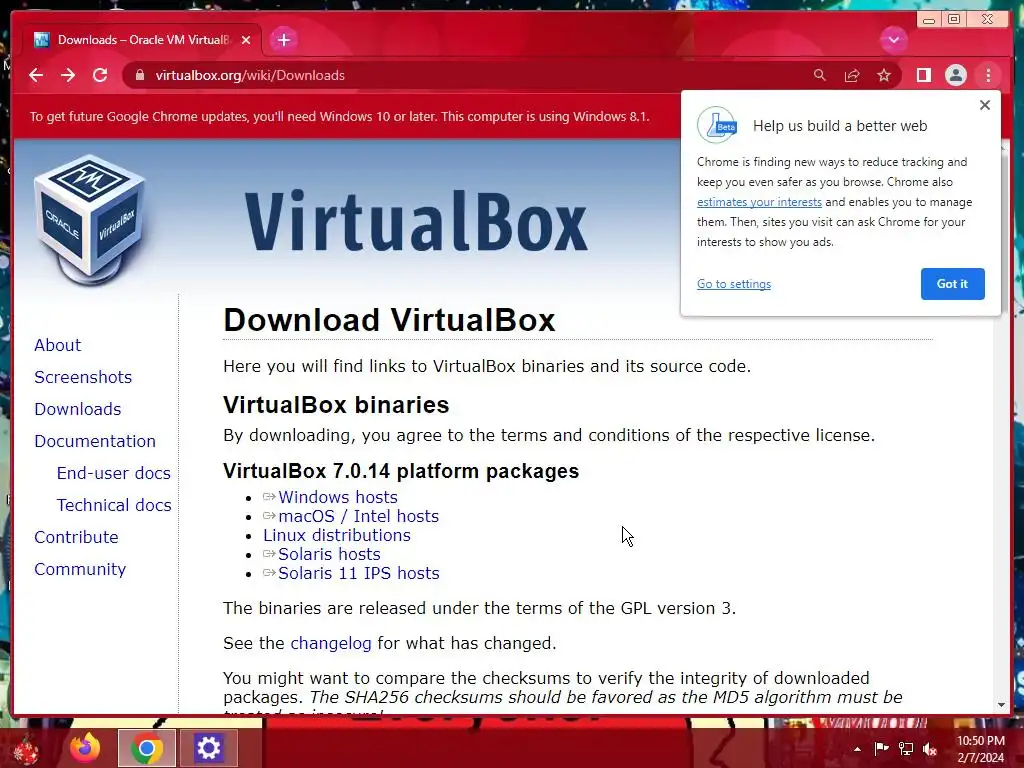Click the muted volume tray icon
Viewport: 1024px width, 768px height.
[x=930, y=748]
